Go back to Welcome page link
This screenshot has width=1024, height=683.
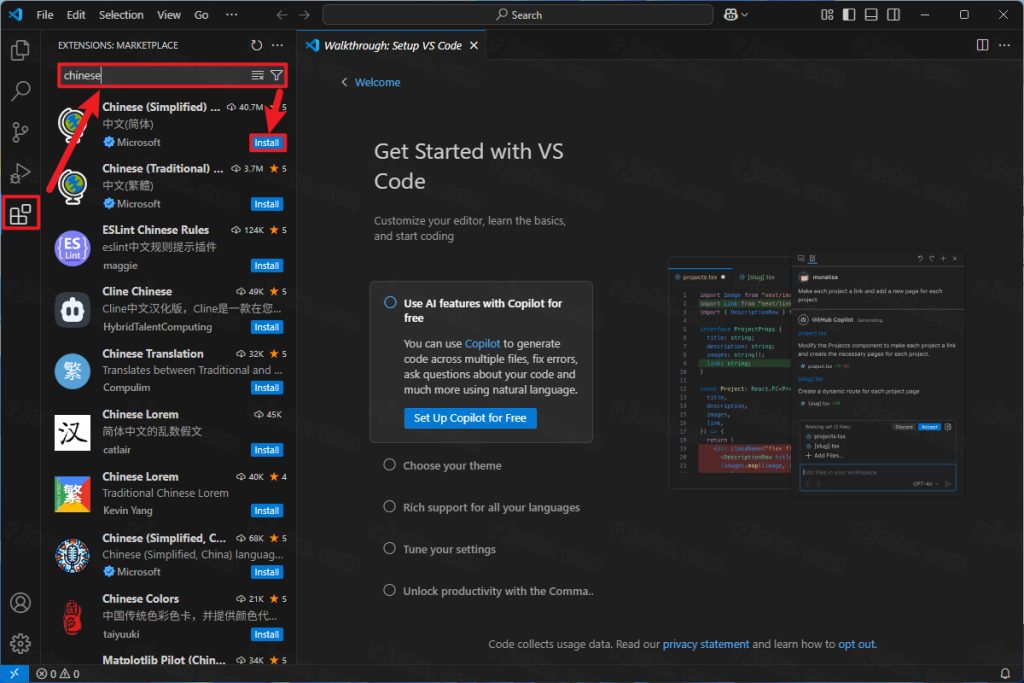(377, 82)
